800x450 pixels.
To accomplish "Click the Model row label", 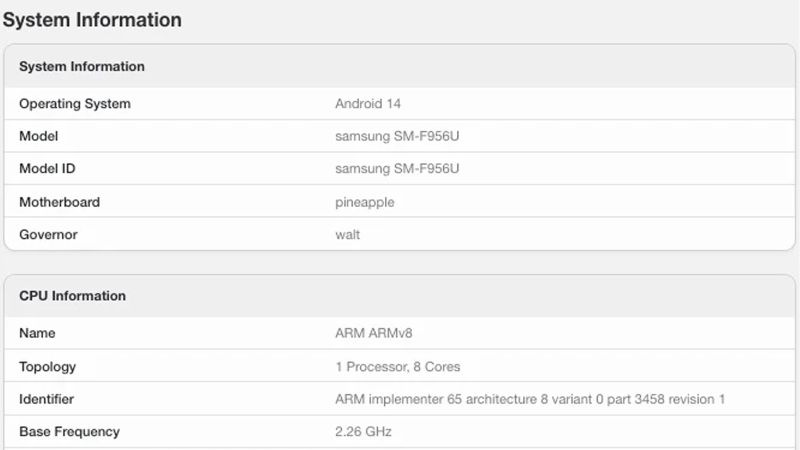I will [x=39, y=136].
